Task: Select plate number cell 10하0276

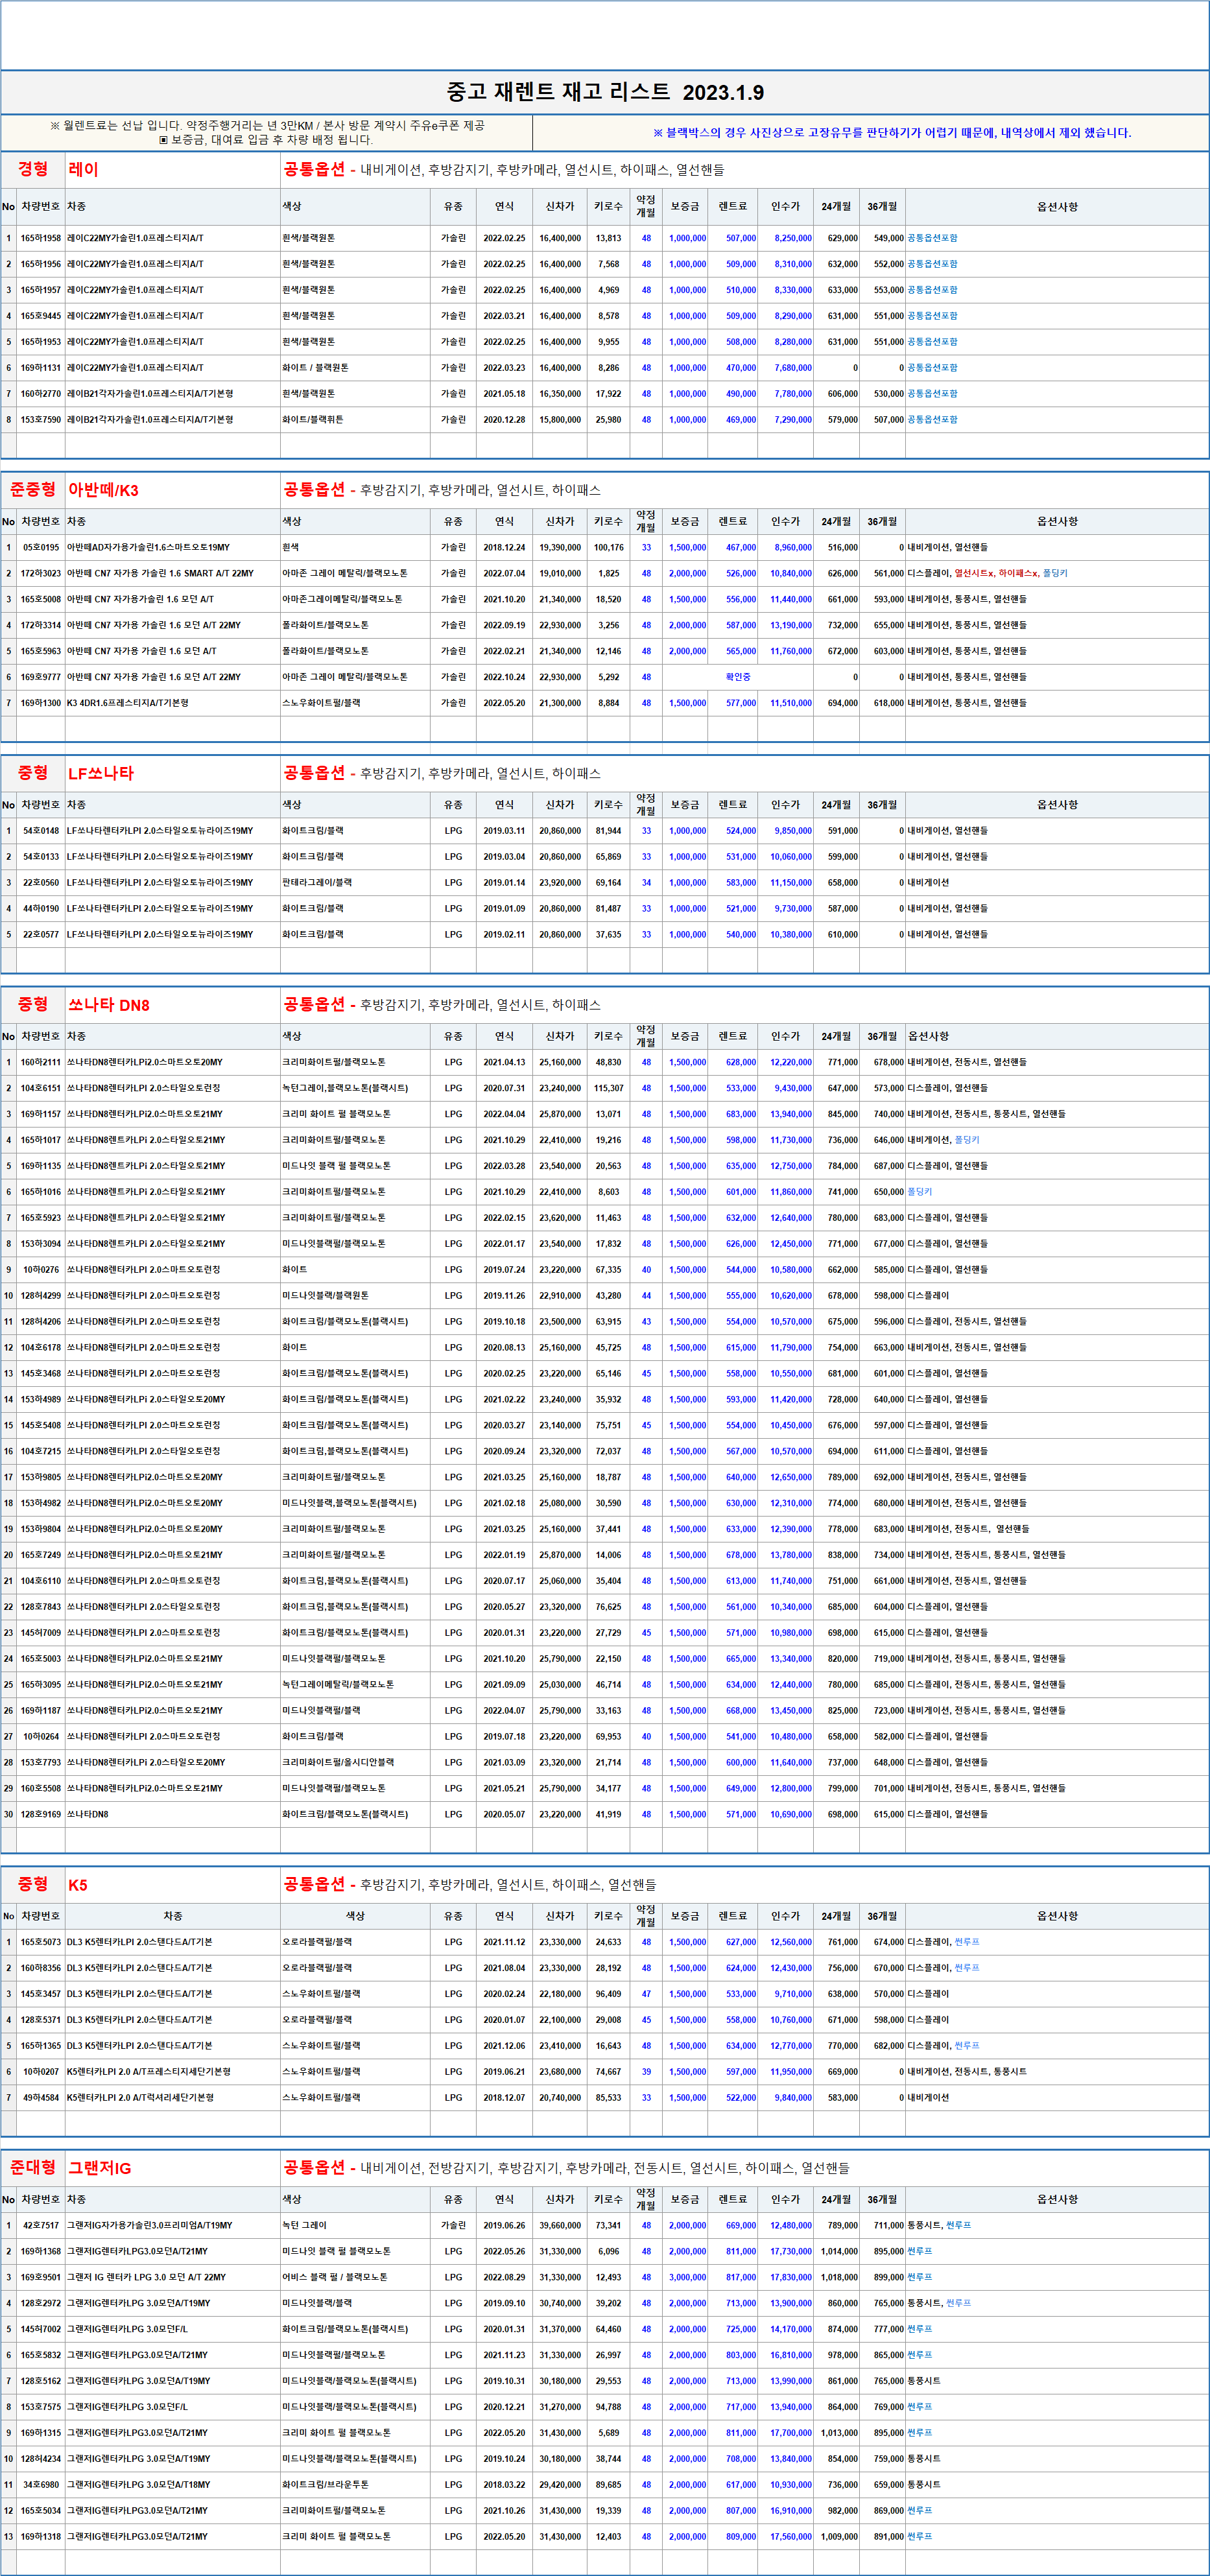Action: coord(41,1270)
